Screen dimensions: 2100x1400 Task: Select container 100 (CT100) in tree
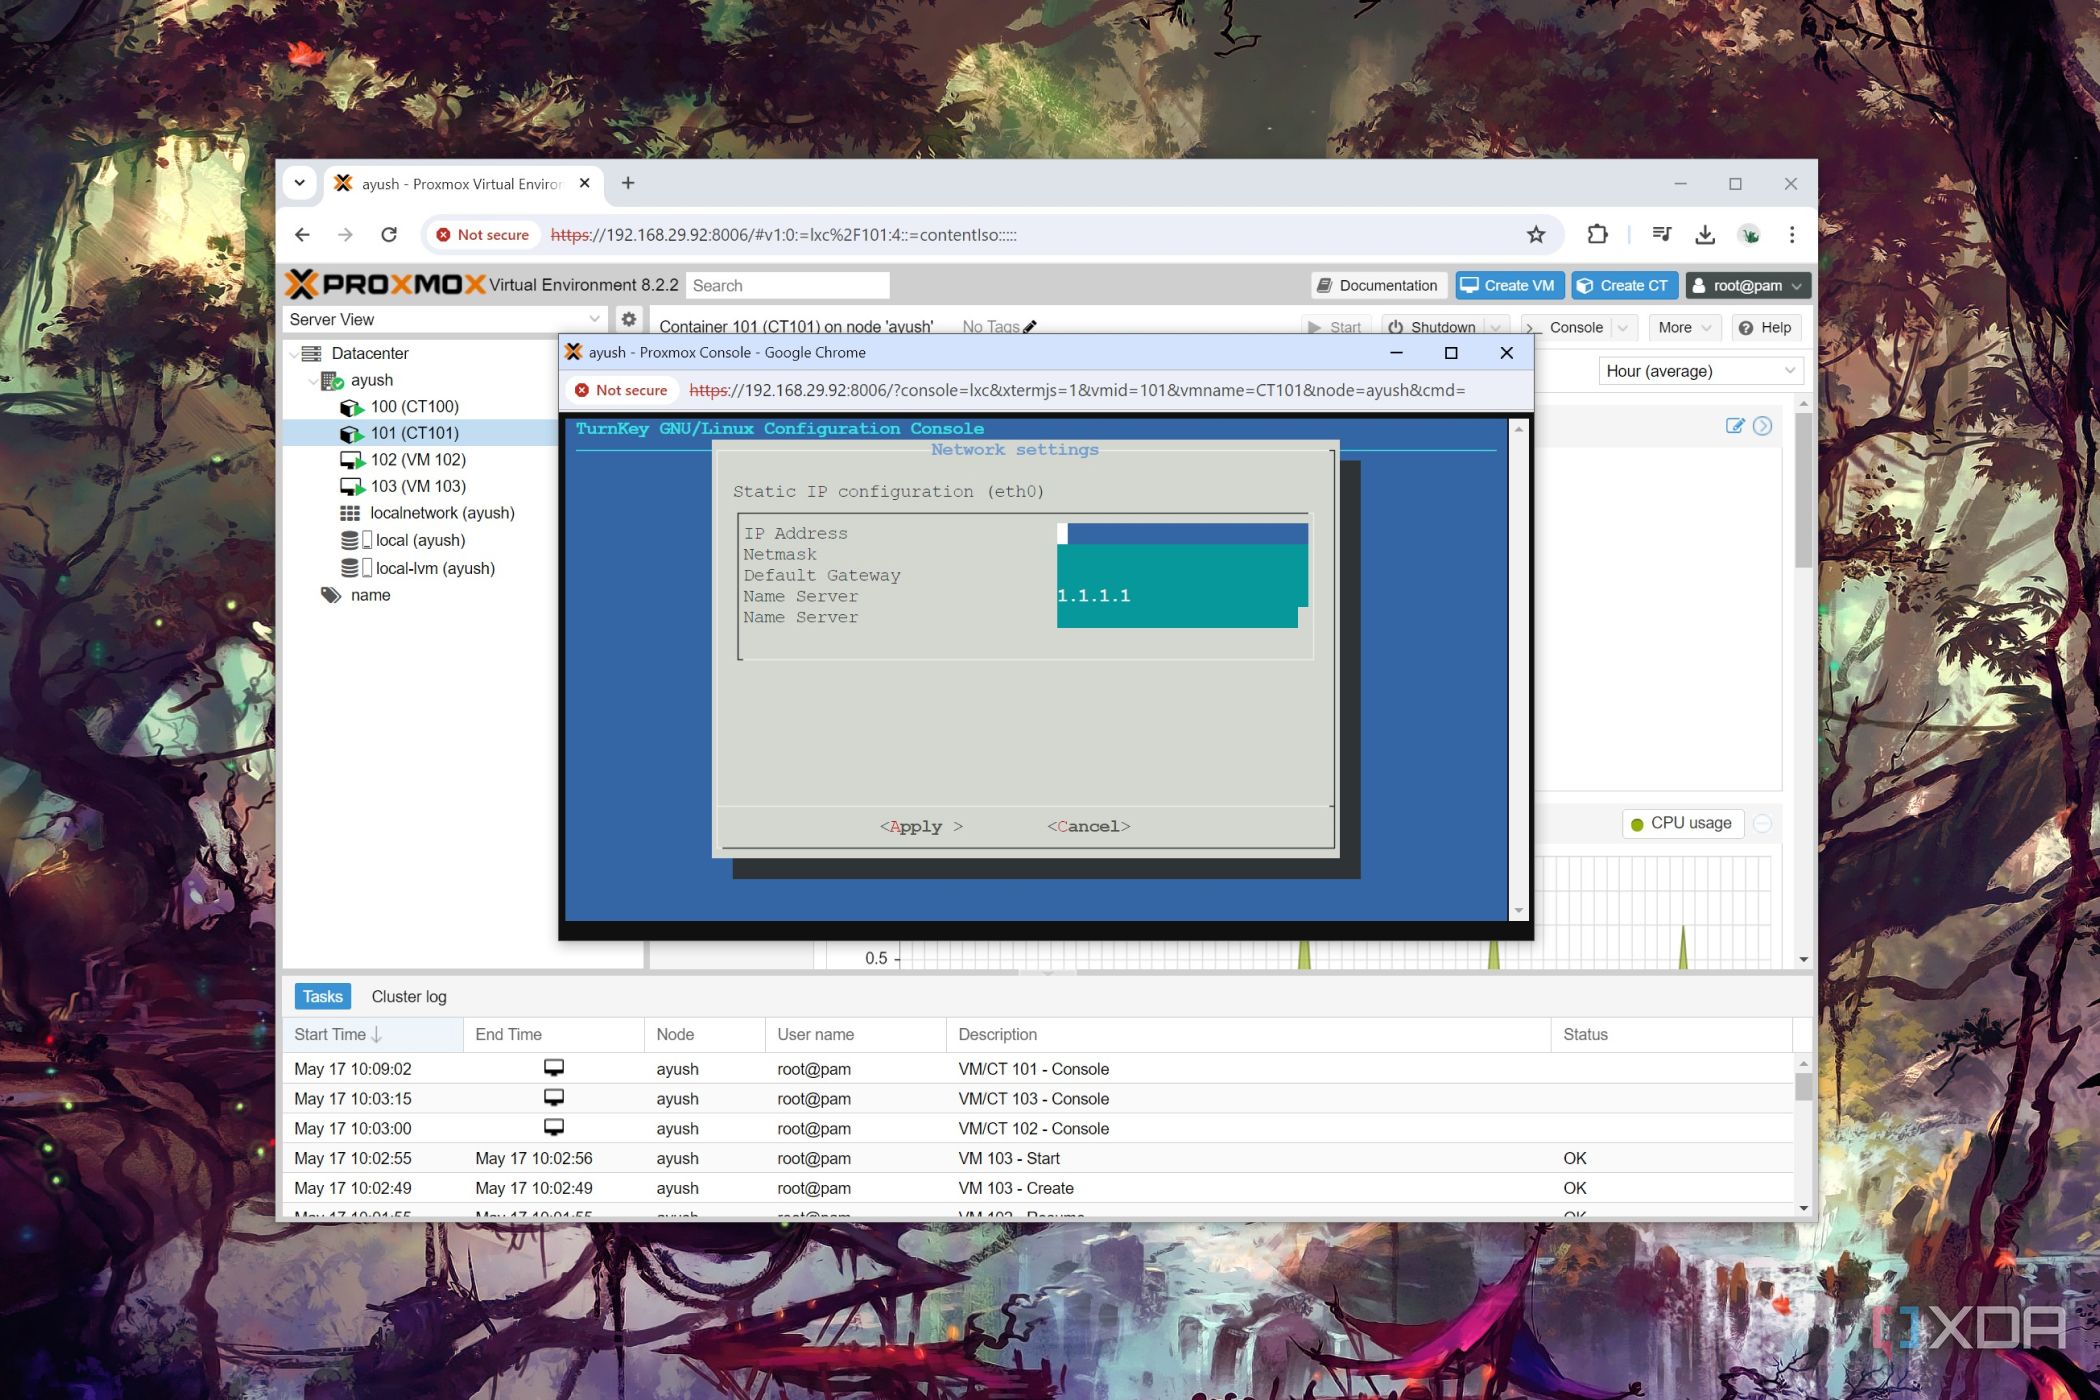point(414,407)
